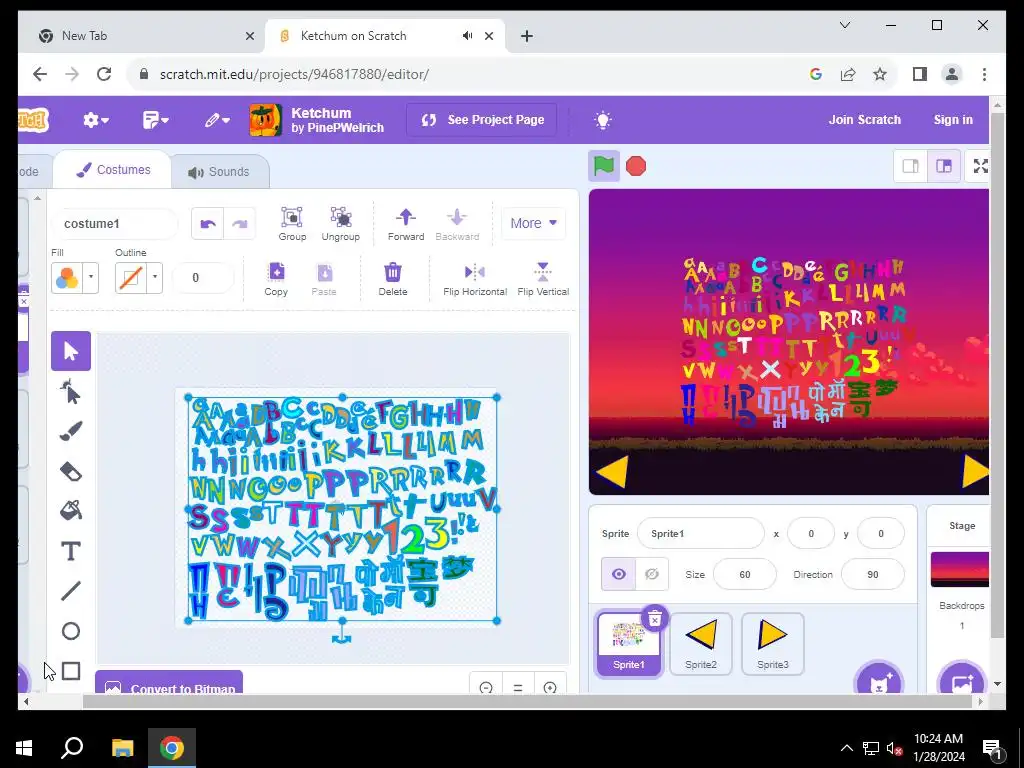This screenshot has width=1024, height=768.
Task: Click the costume1 name field
Action: tap(114, 224)
